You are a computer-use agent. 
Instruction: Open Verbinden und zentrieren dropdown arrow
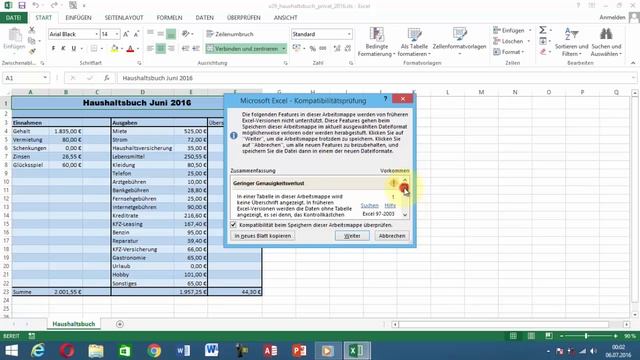284,49
